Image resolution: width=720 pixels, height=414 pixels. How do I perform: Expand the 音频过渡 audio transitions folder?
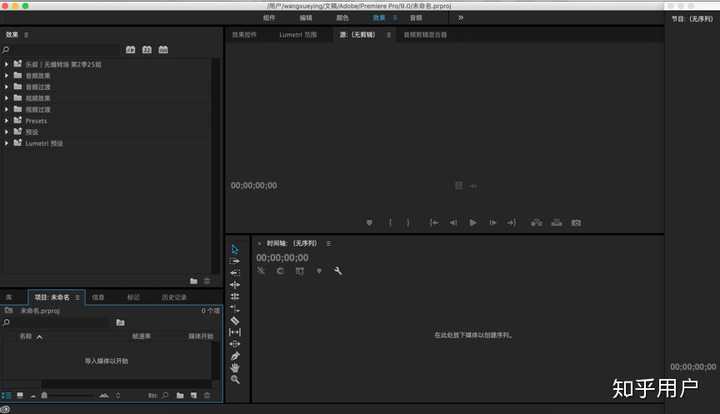coord(6,87)
